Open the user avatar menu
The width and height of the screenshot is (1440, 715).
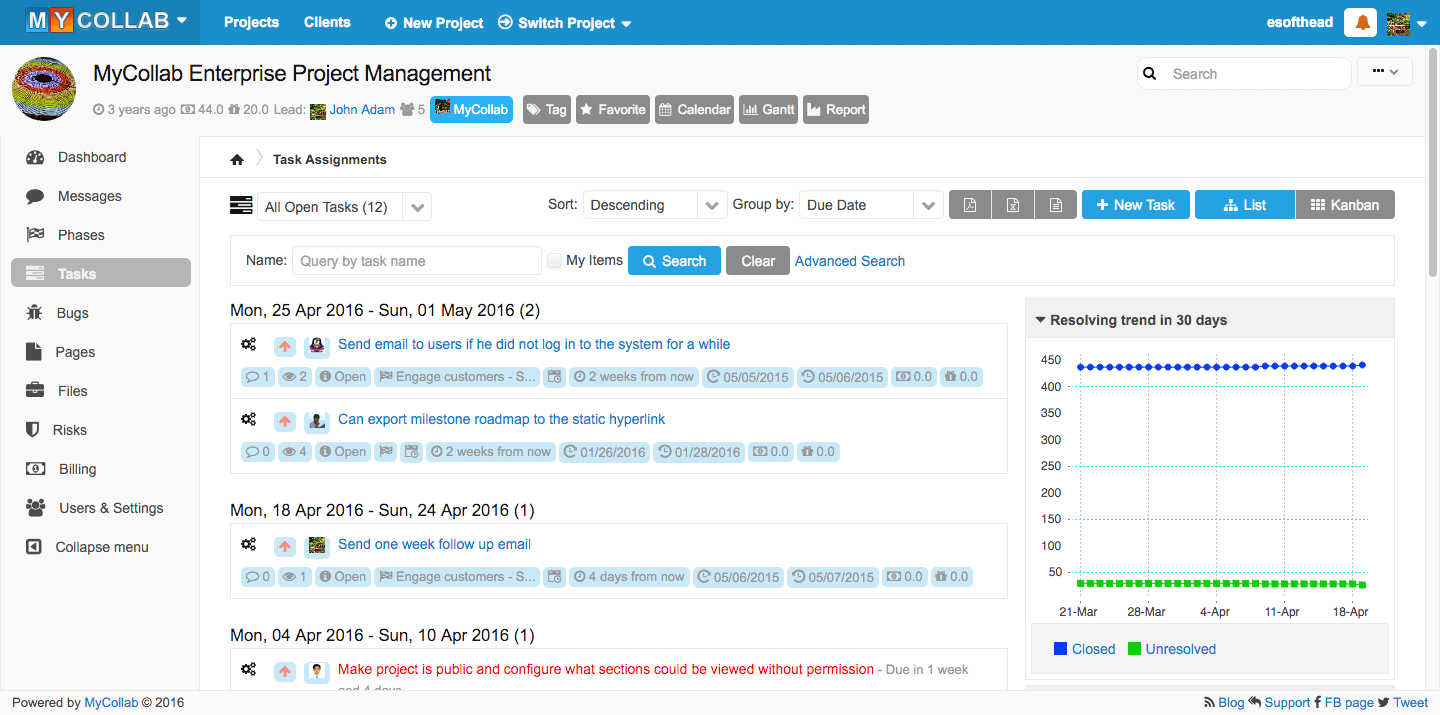point(1405,23)
